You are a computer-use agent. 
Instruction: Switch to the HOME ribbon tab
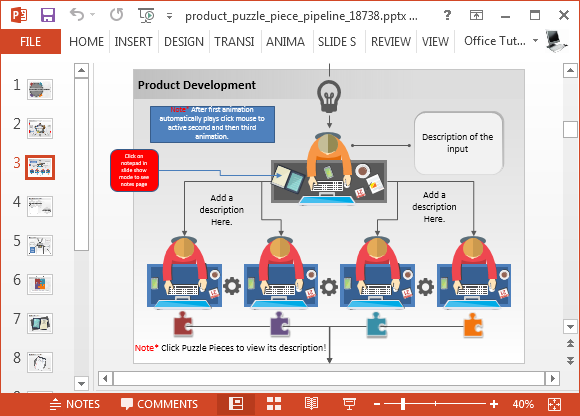pos(86,41)
